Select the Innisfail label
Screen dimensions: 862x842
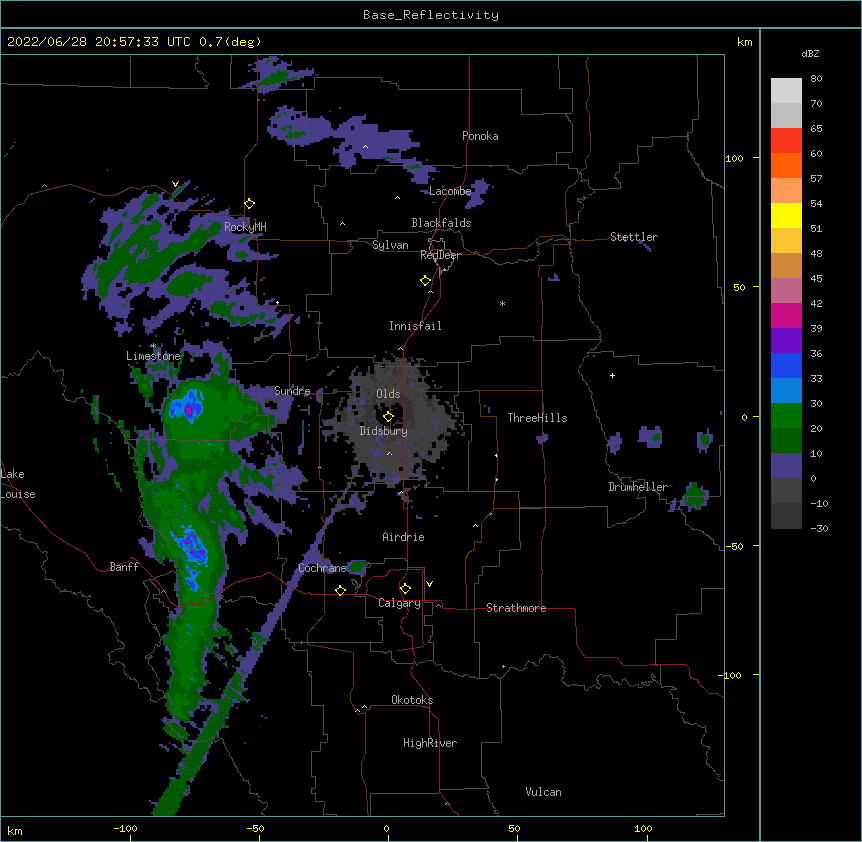(415, 326)
